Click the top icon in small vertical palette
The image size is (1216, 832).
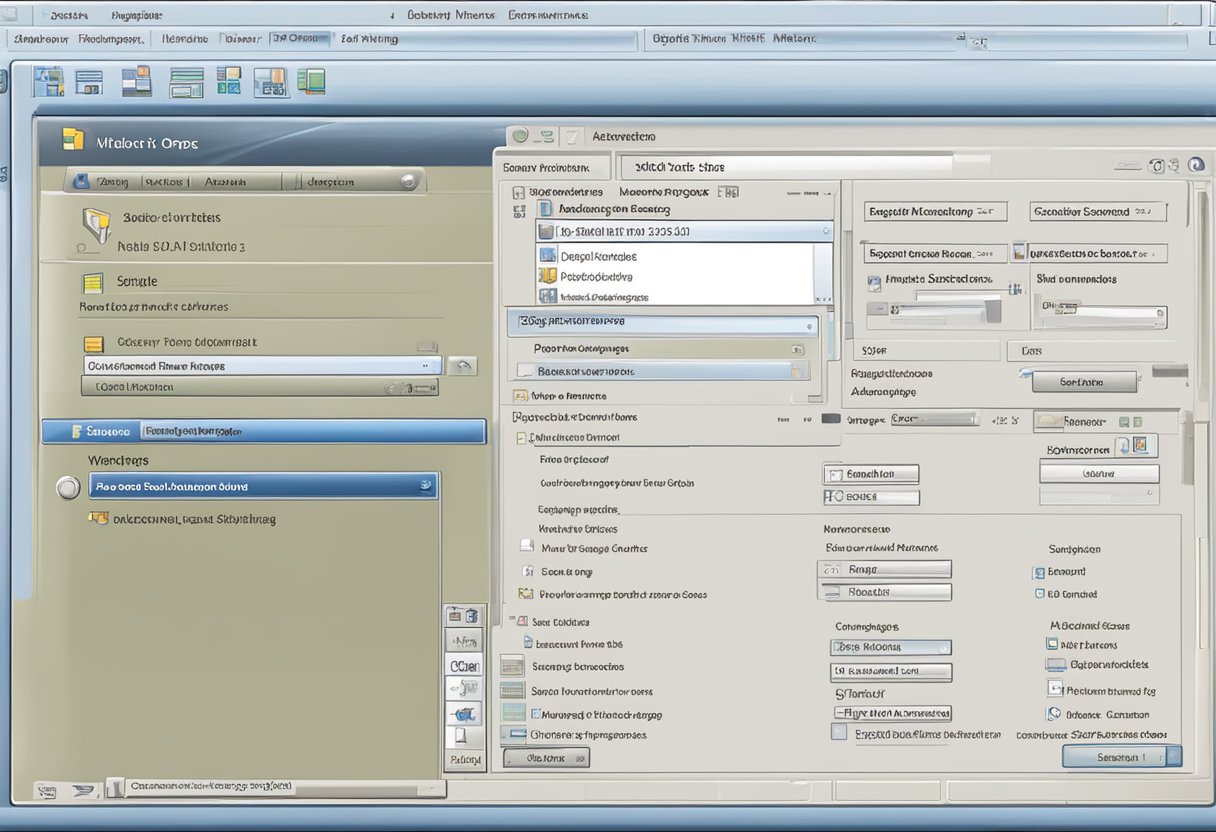point(464,616)
